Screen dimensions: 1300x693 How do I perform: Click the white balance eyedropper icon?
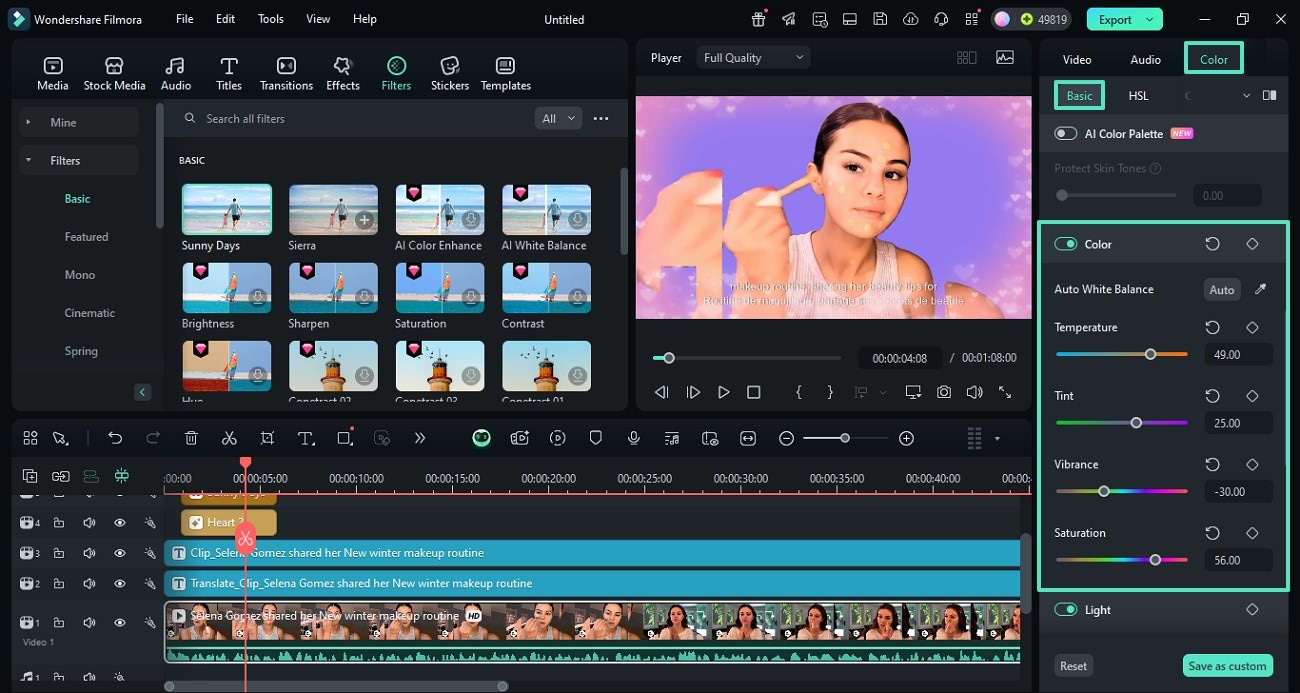click(1260, 289)
